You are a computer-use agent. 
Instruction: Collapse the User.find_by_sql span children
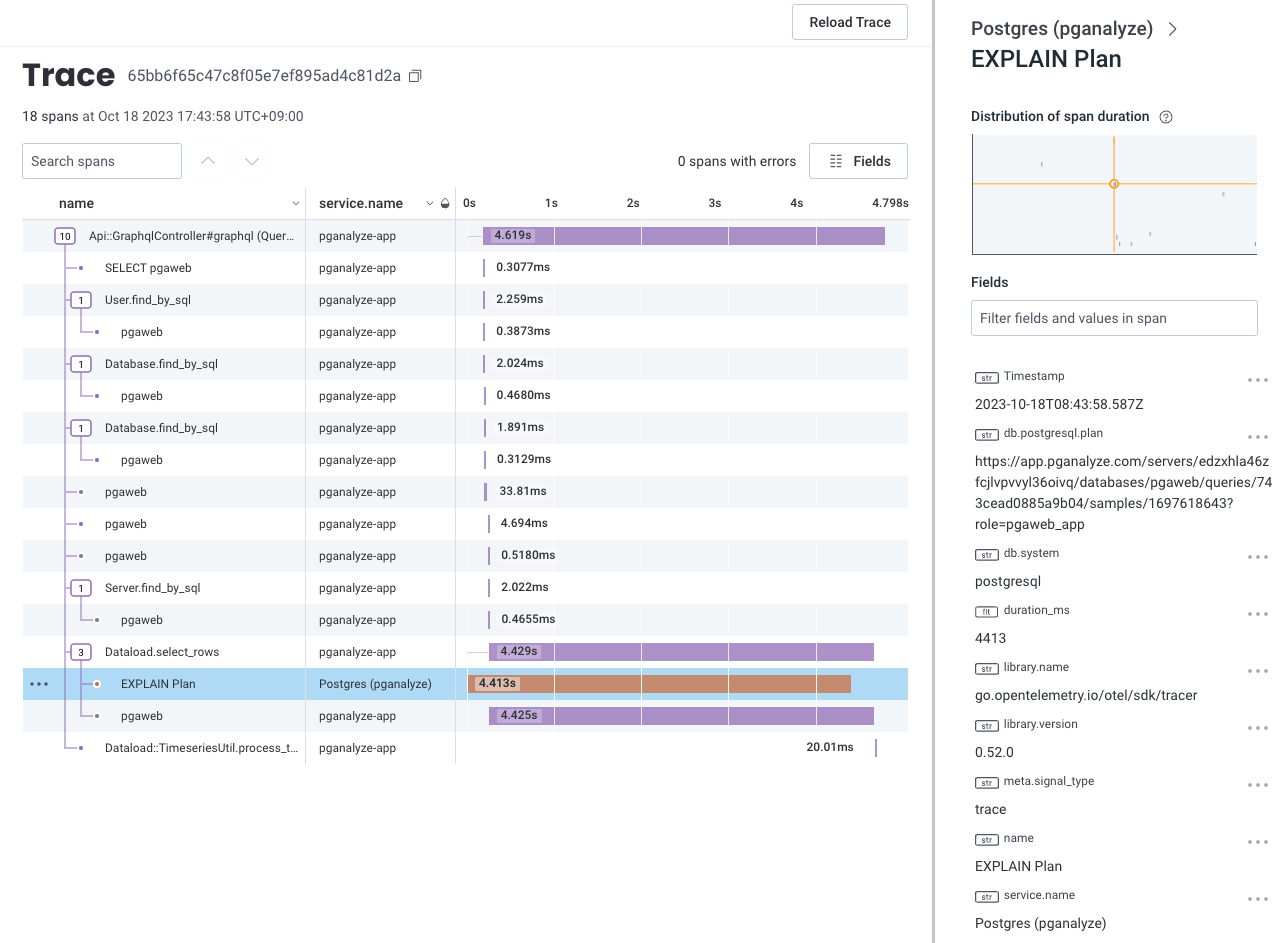pos(81,300)
